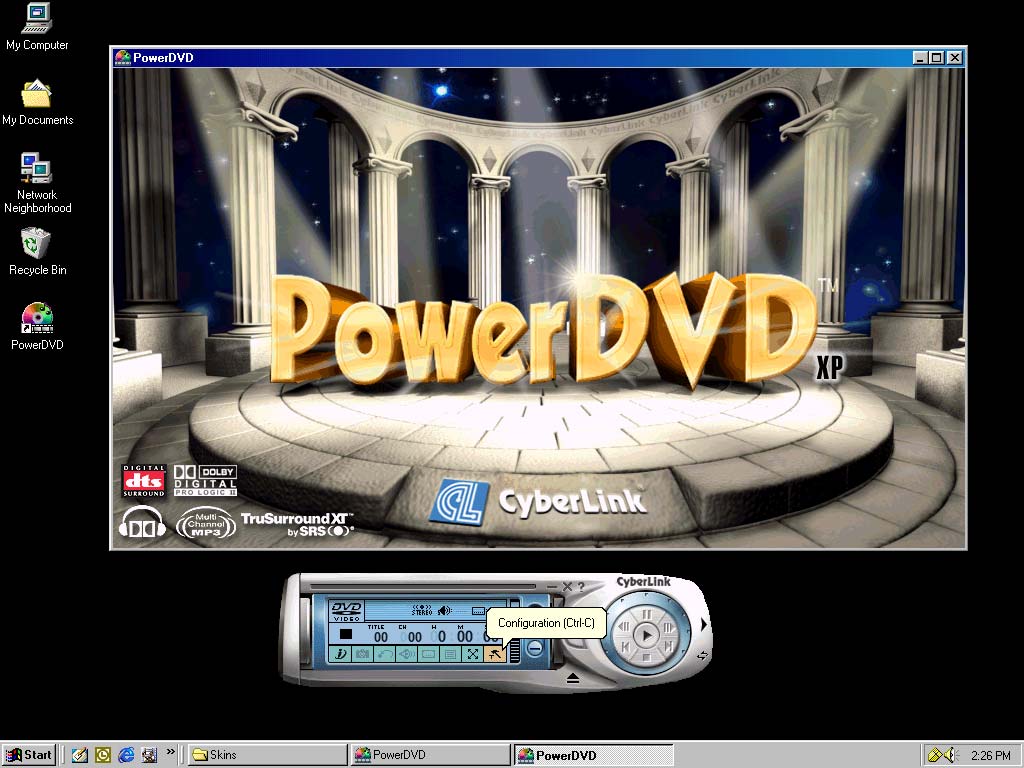Capture a frame with the camera icon
Image resolution: width=1024 pixels, height=768 pixels.
click(362, 654)
